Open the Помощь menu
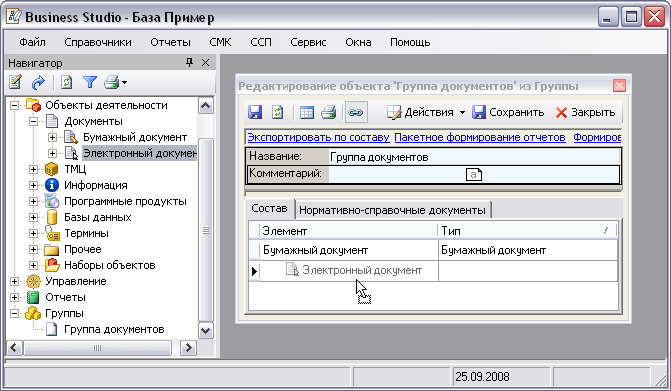Viewport: 671px width, 391px height. tap(410, 42)
